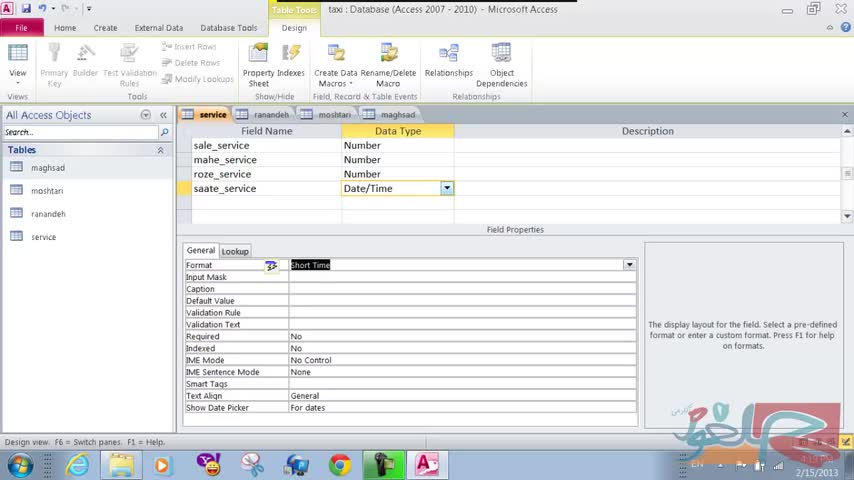Open the Format property dropdown arrow

coord(629,265)
